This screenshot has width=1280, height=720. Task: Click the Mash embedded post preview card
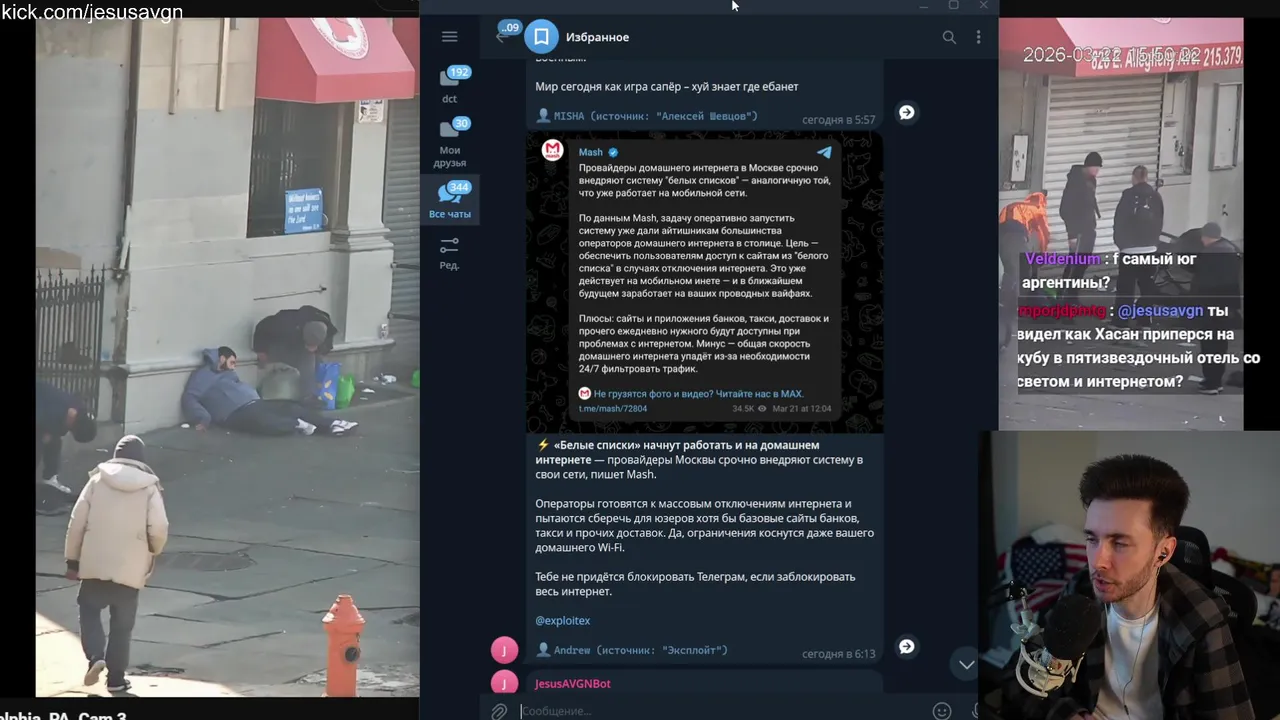tap(705, 283)
